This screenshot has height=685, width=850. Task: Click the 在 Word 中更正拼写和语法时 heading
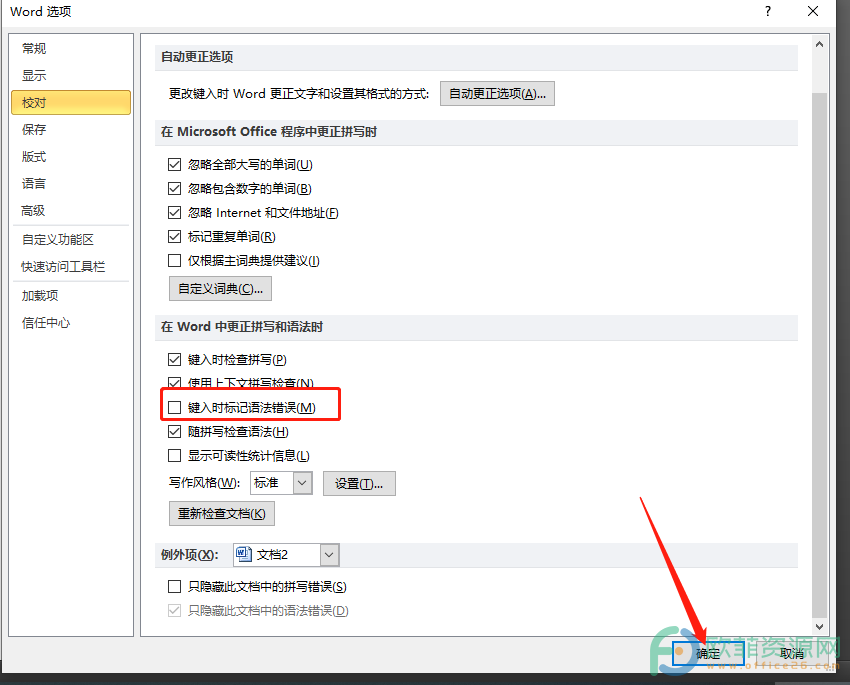point(242,327)
